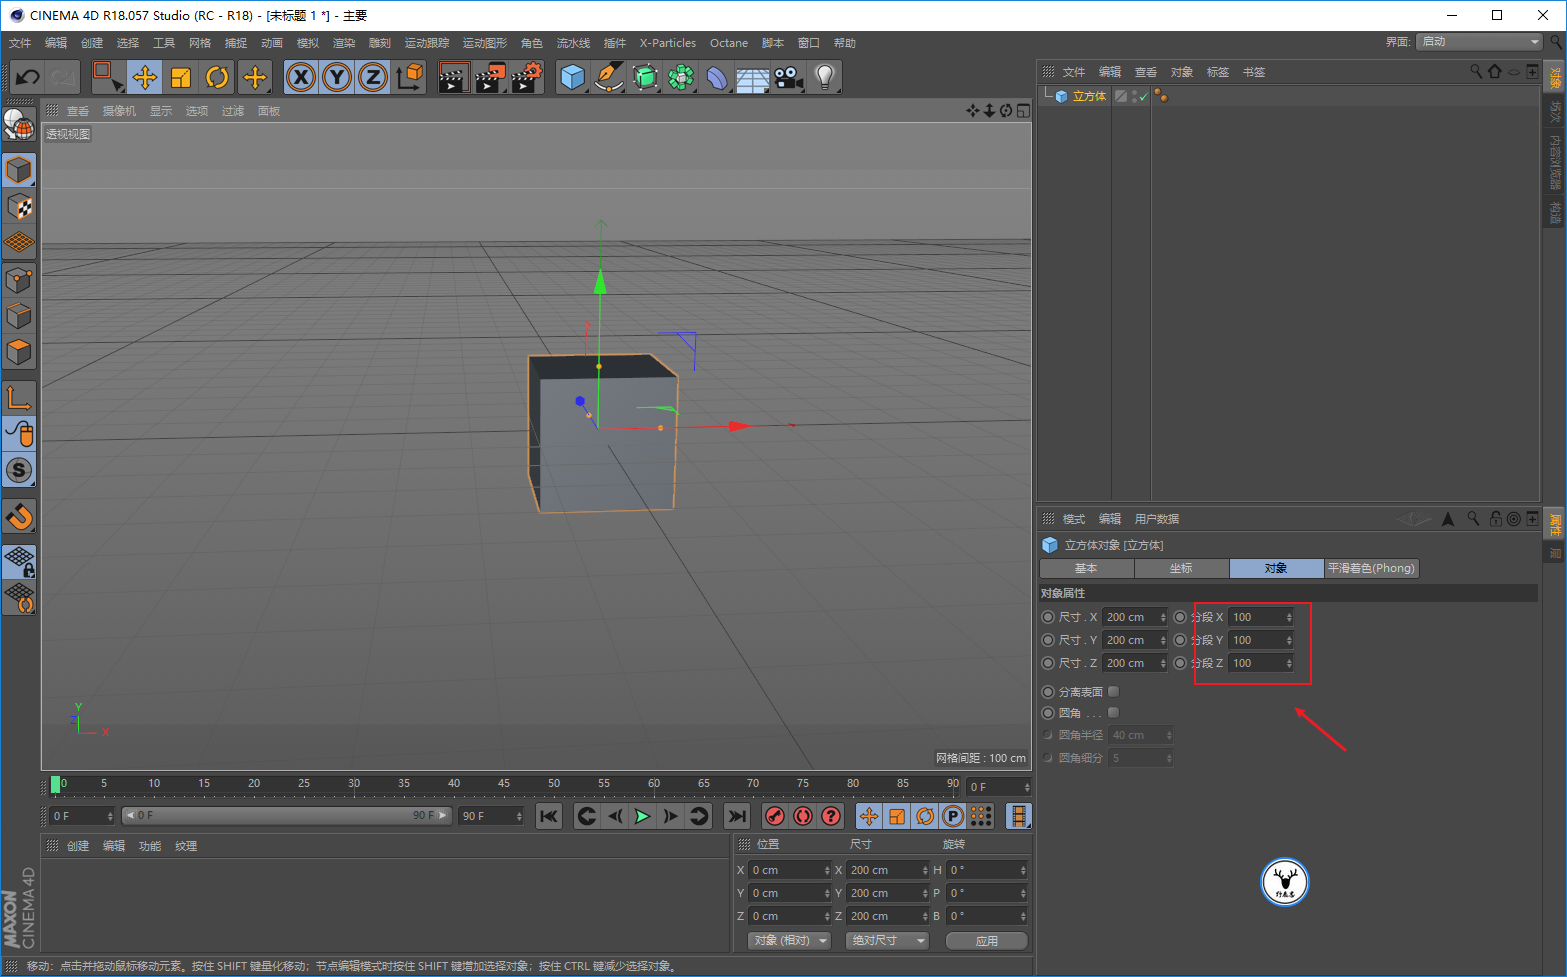Open attribute manager 用户数据 menu

[1157, 519]
